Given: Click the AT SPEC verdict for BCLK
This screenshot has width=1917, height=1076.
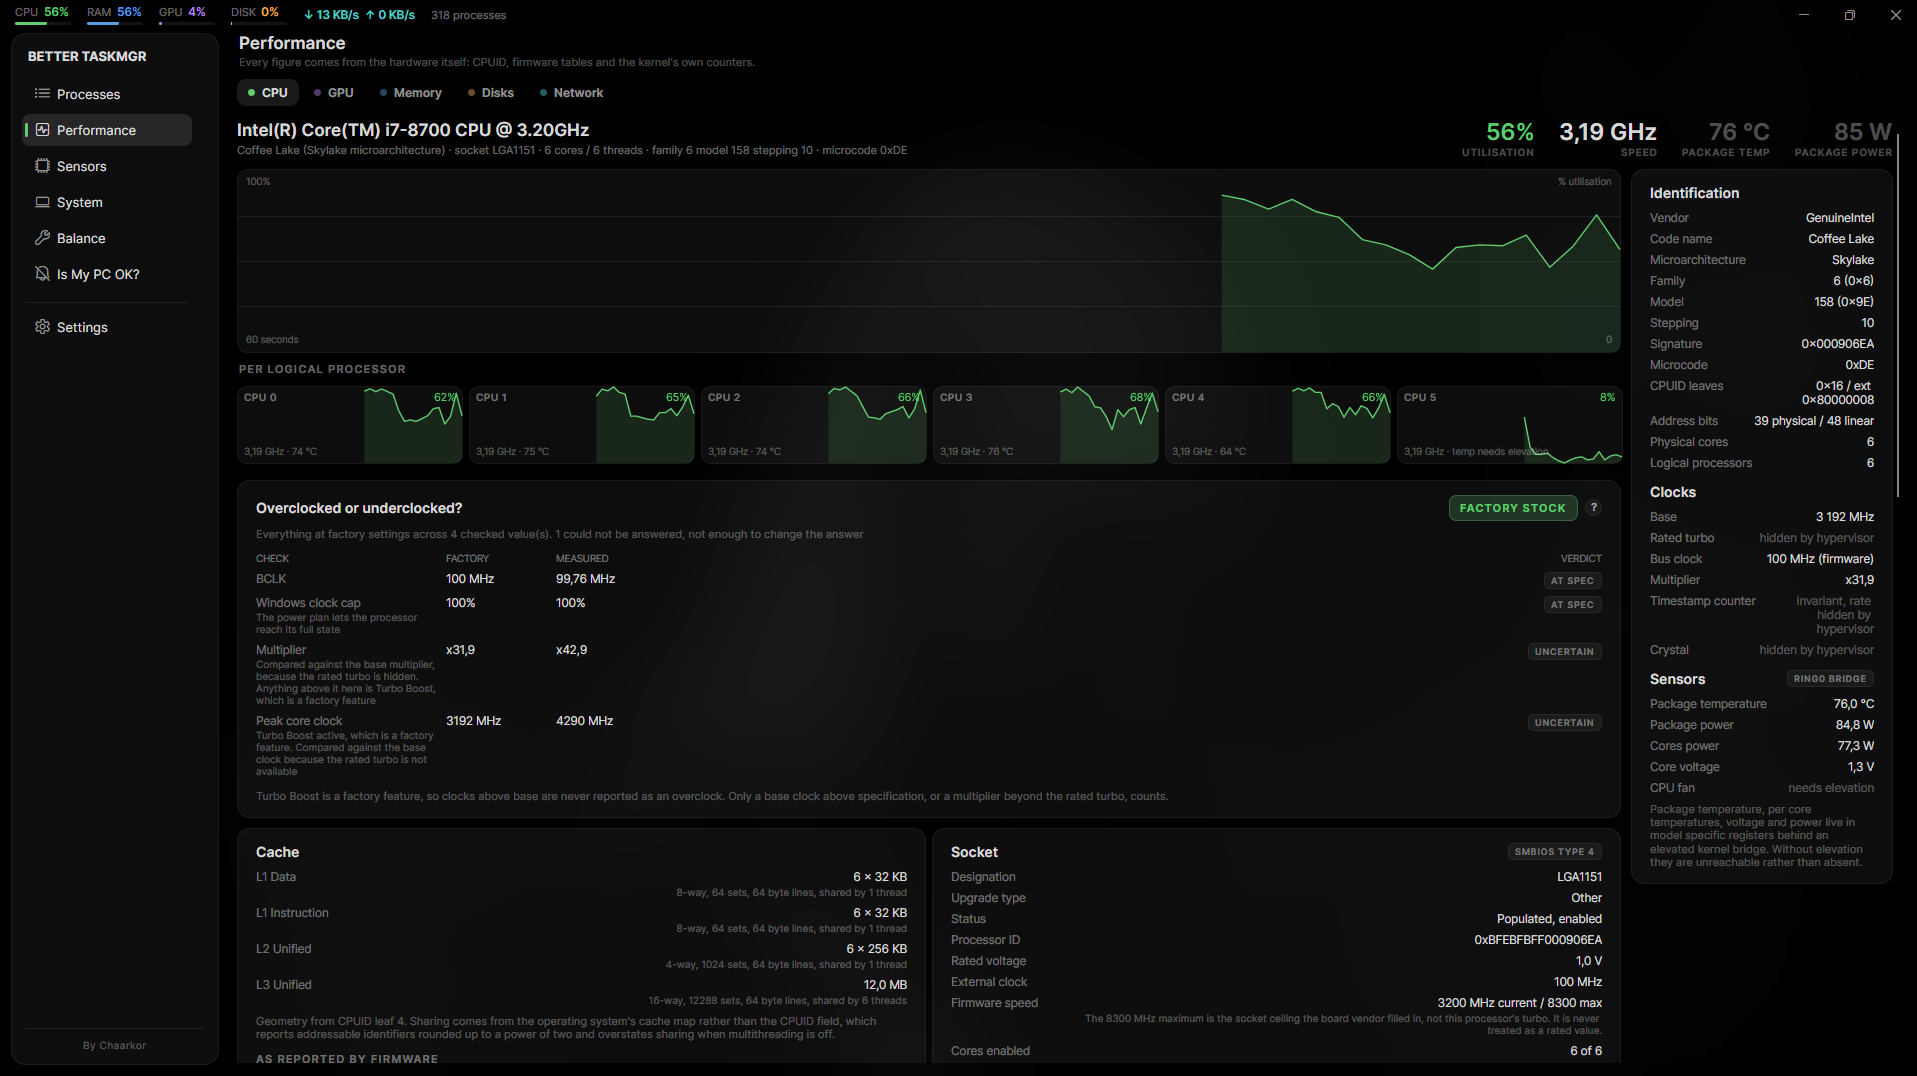Looking at the screenshot, I should tap(1572, 581).
